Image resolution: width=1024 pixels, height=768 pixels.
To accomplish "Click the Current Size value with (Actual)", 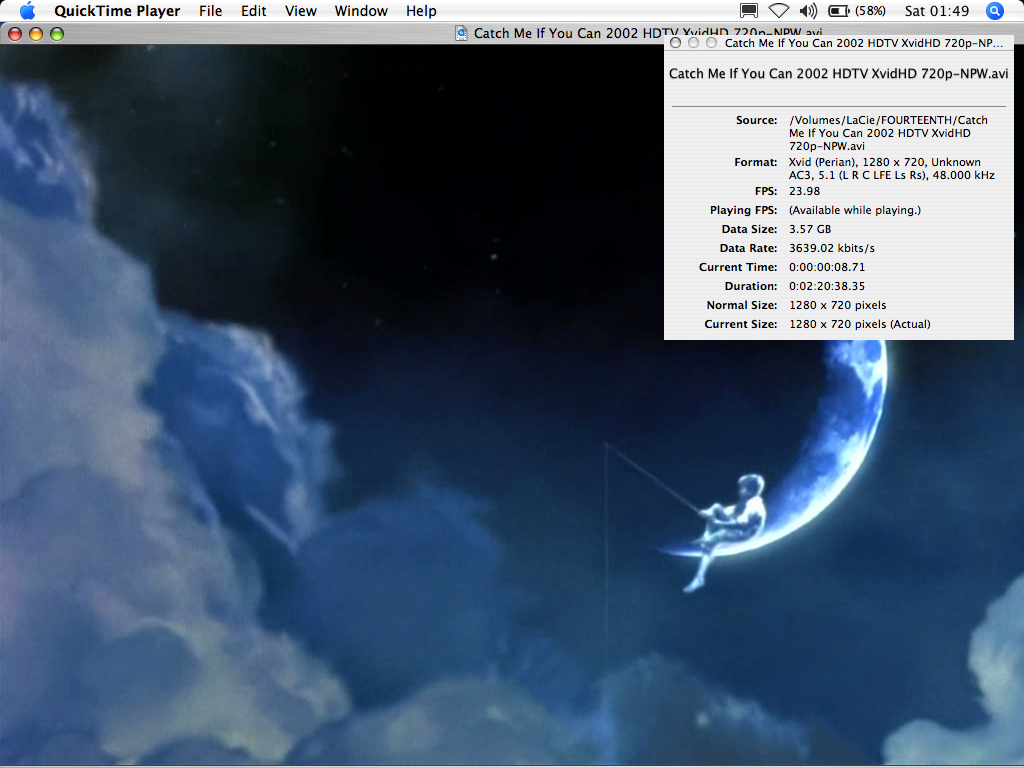I will (859, 324).
